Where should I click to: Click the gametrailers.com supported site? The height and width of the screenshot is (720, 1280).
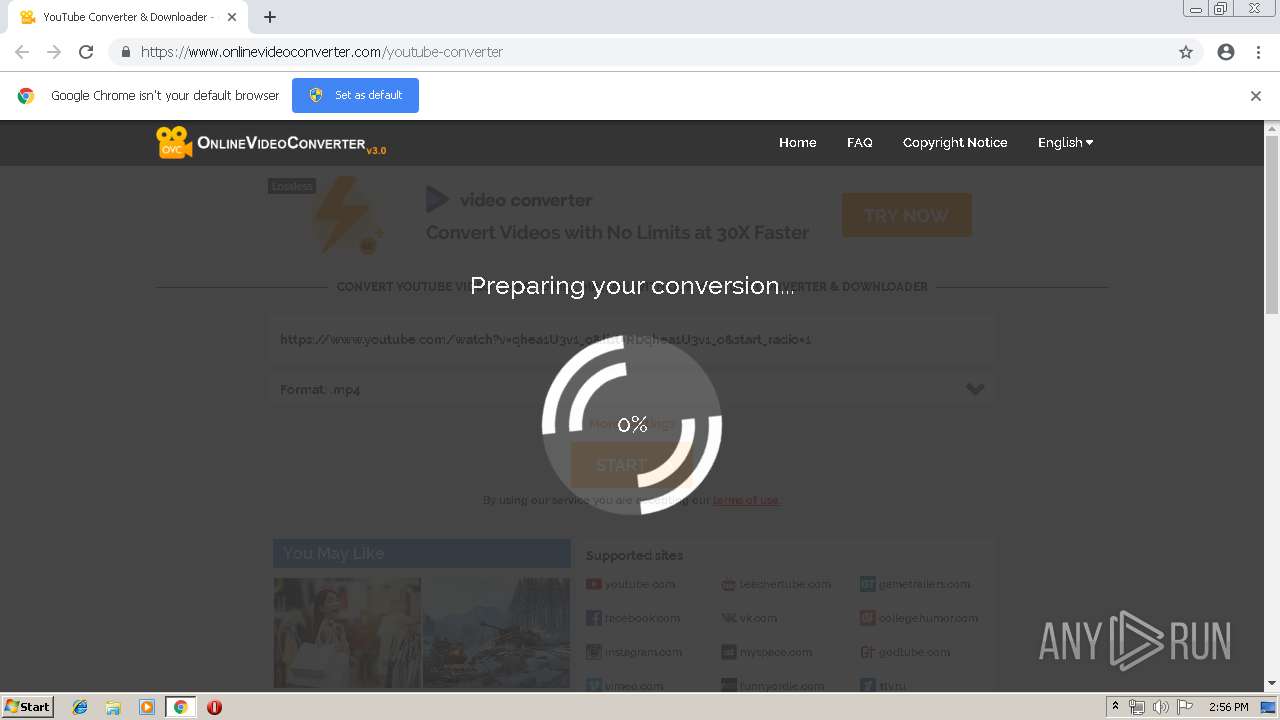click(925, 584)
